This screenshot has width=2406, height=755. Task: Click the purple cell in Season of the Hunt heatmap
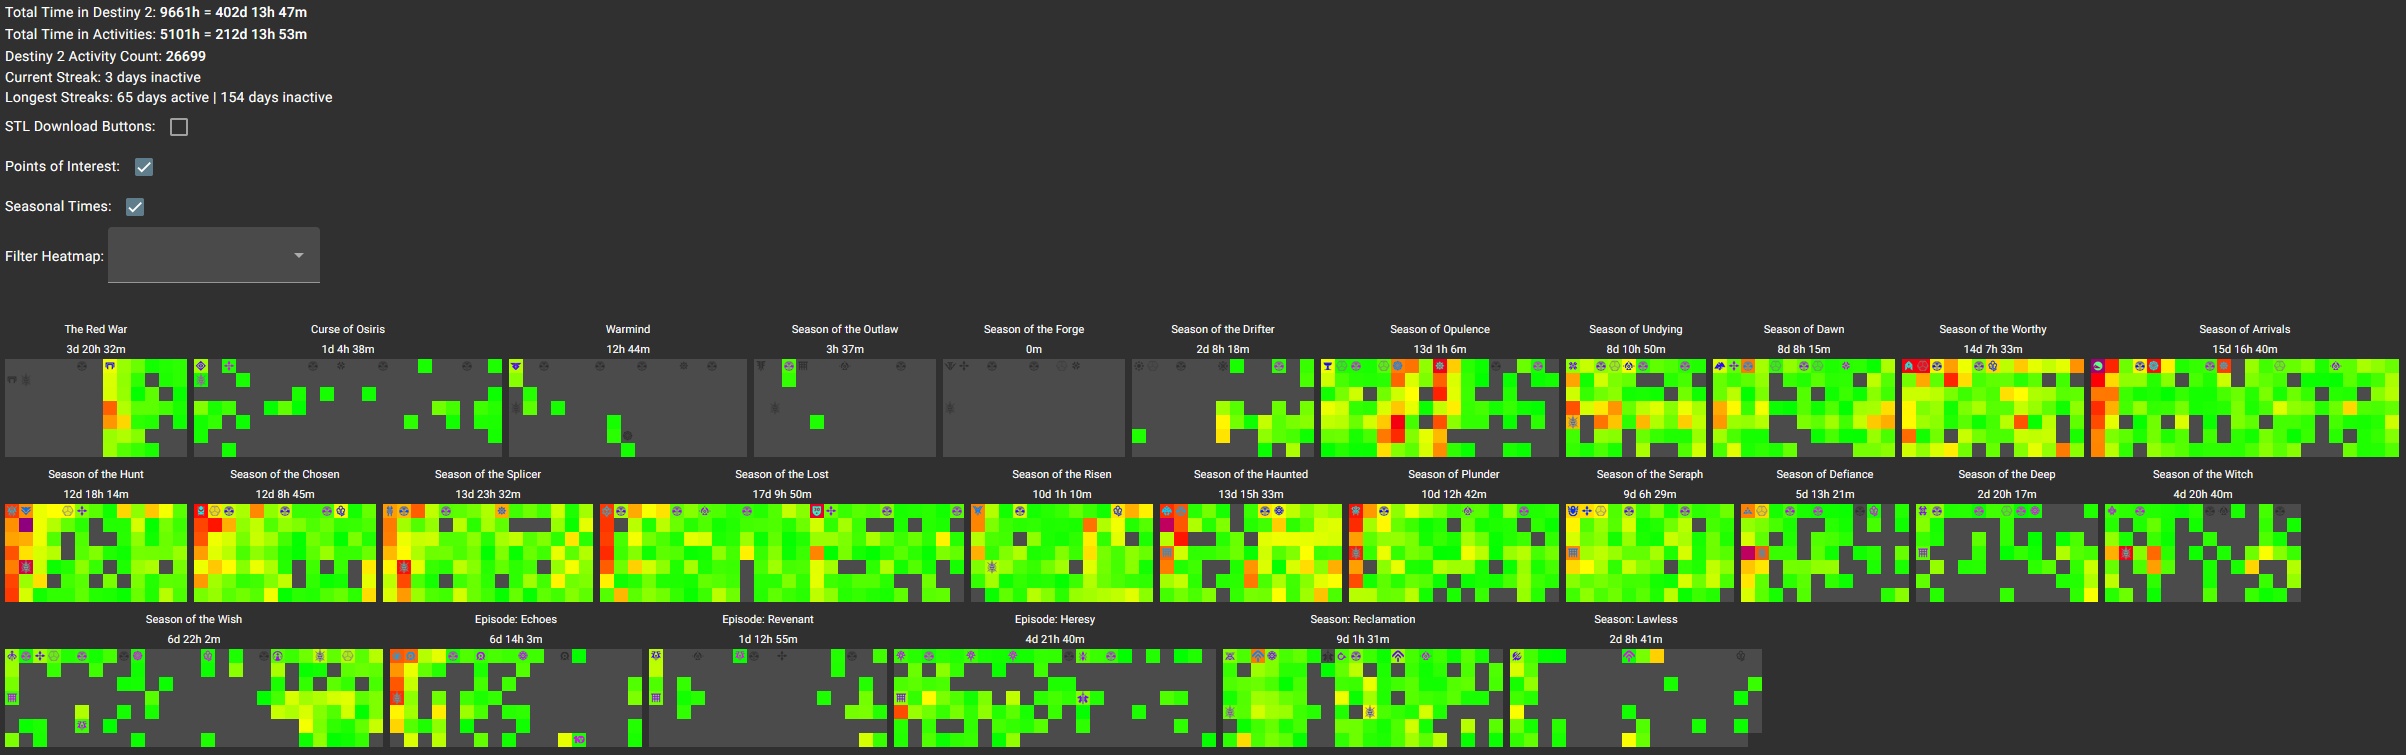coord(26,525)
